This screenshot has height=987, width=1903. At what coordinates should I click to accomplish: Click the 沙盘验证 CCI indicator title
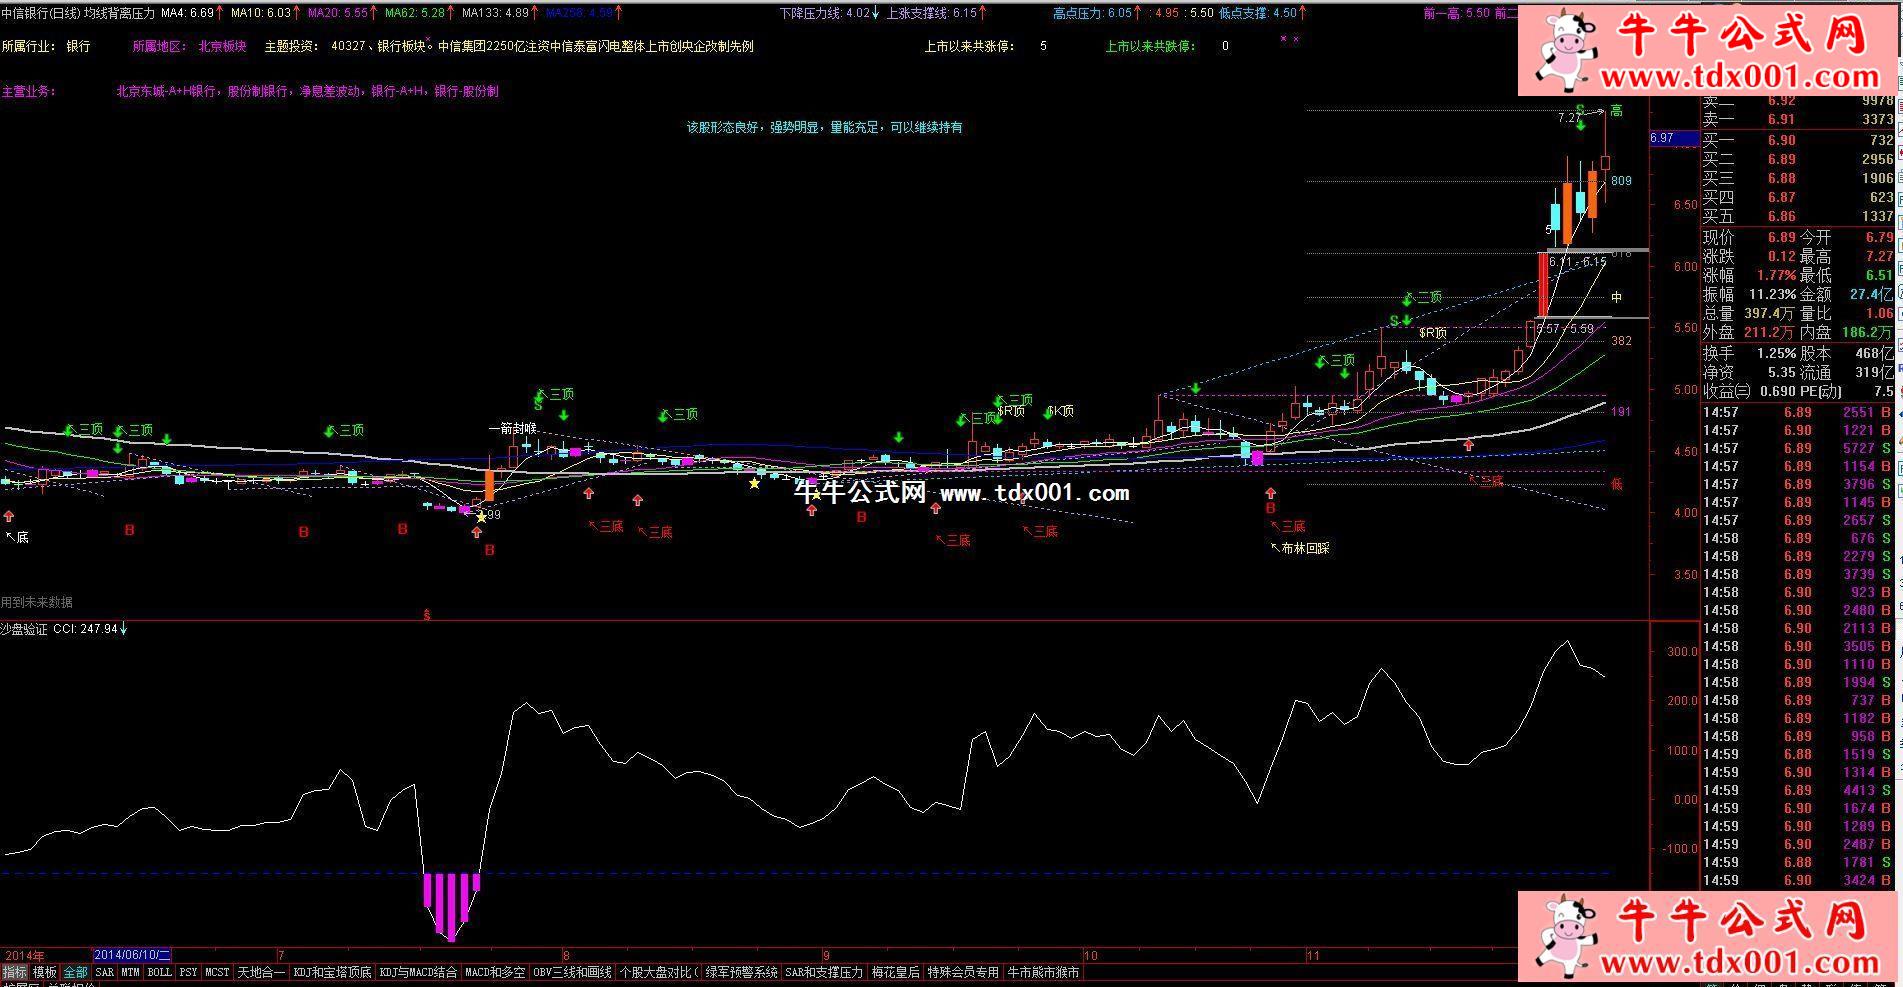60,629
